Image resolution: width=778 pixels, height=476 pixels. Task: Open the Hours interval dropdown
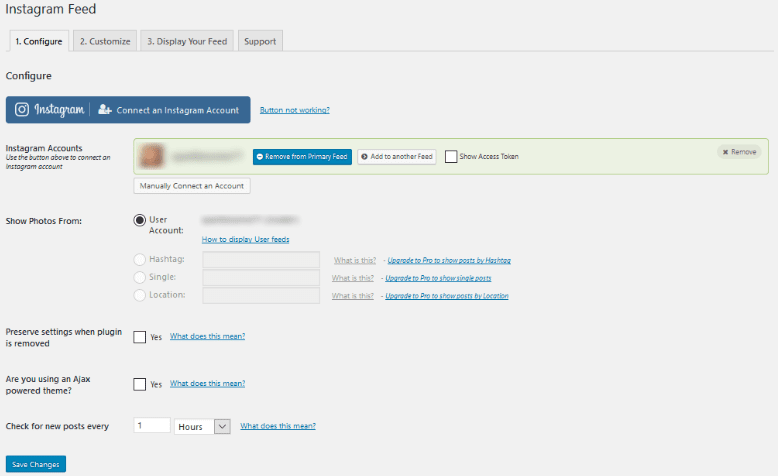point(202,426)
